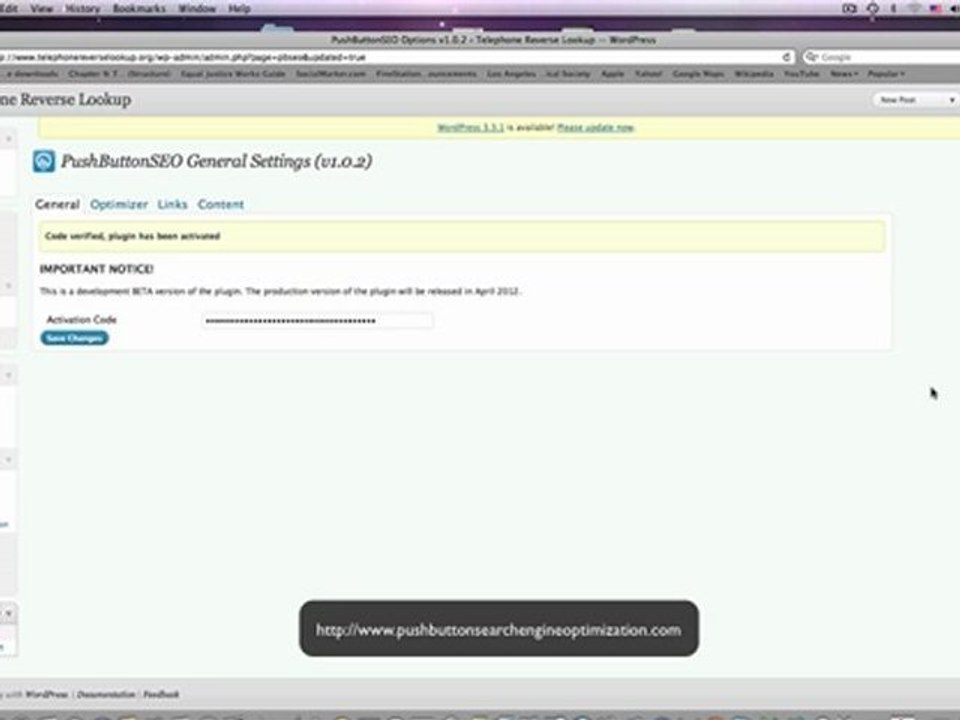
Task: Click the US flag input menu icon
Action: pyautogui.click(x=936, y=8)
